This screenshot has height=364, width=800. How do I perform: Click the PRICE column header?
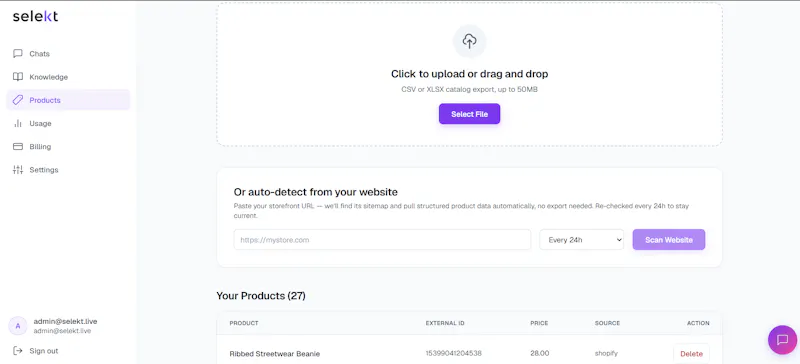(x=539, y=323)
